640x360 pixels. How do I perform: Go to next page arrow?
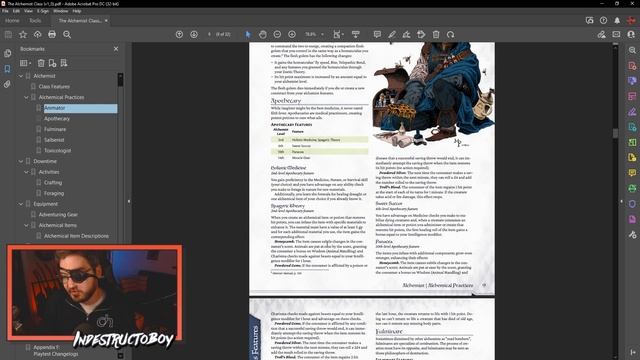click(194, 35)
